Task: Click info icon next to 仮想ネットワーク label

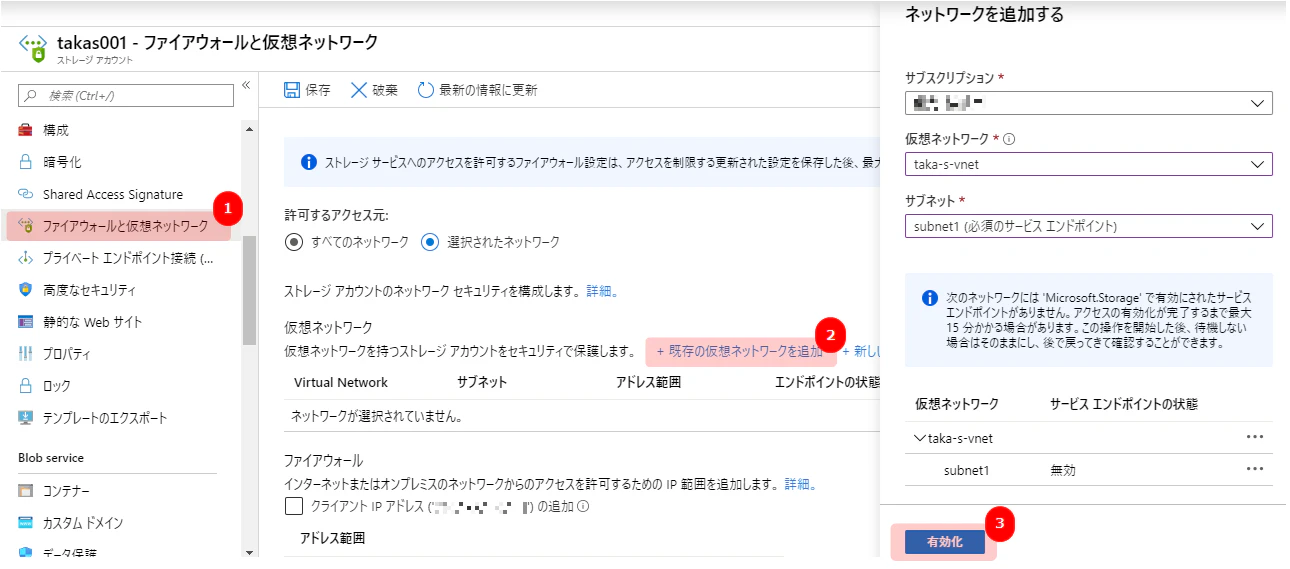Action: click(1009, 139)
